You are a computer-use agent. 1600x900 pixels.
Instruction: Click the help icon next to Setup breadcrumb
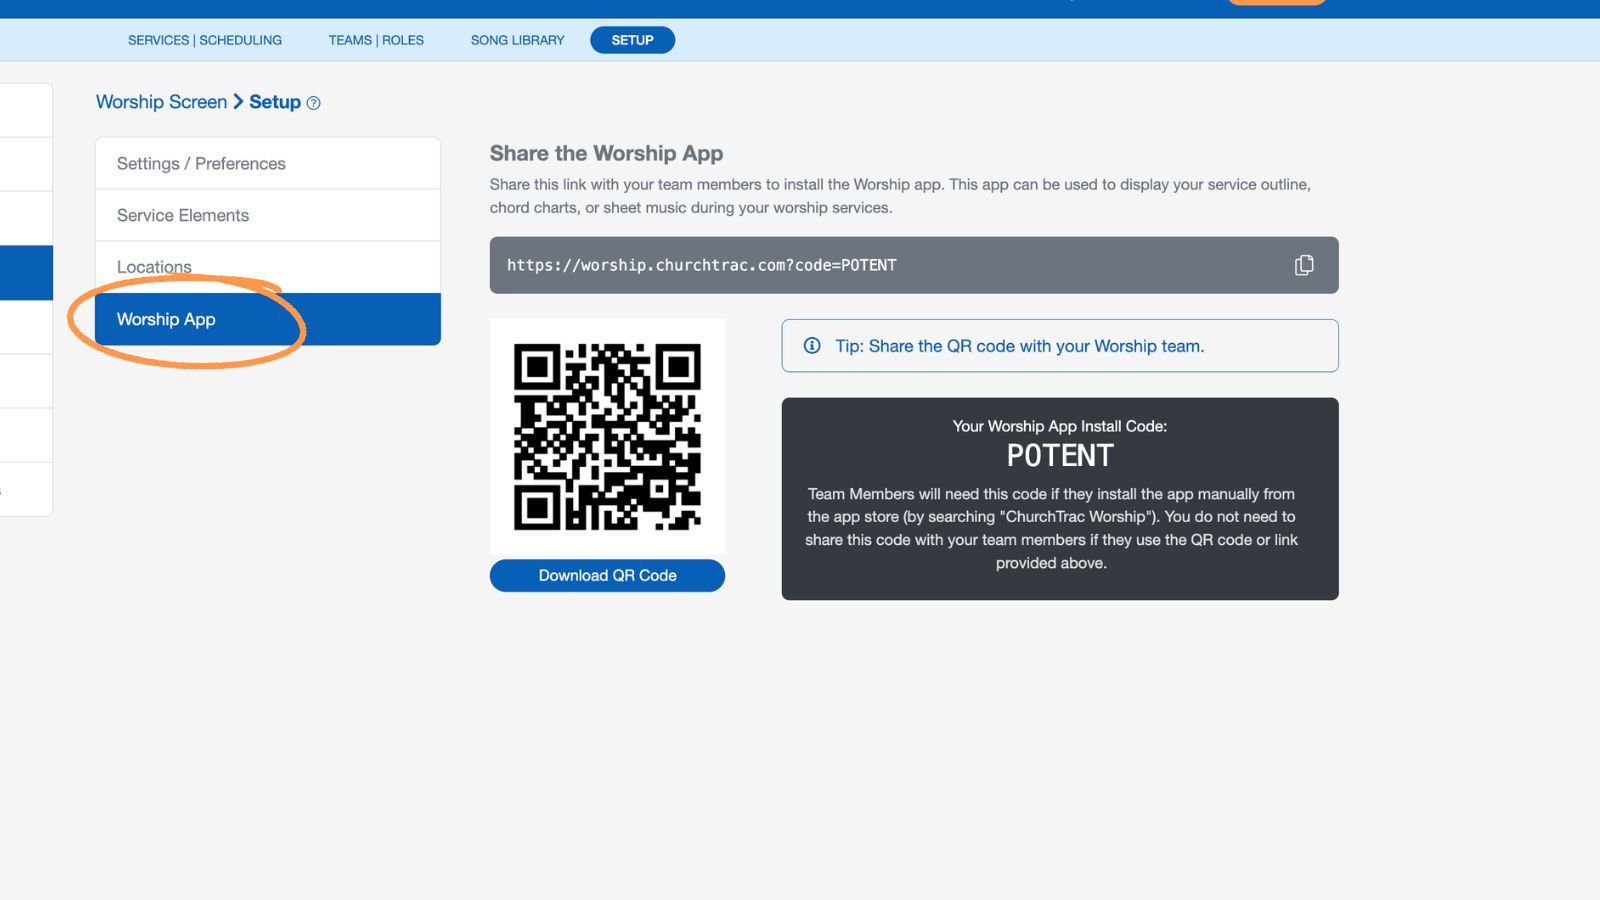pyautogui.click(x=313, y=103)
